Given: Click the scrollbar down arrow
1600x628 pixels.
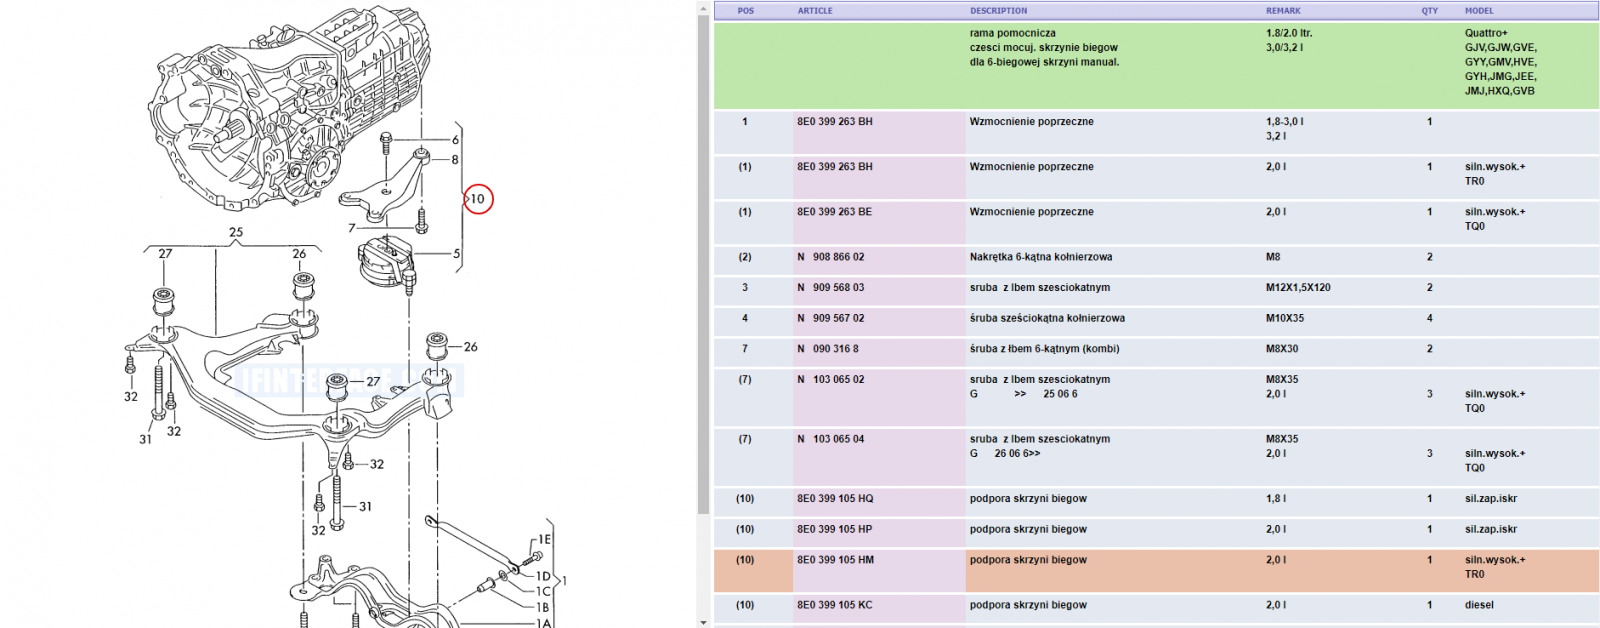Looking at the screenshot, I should [704, 622].
